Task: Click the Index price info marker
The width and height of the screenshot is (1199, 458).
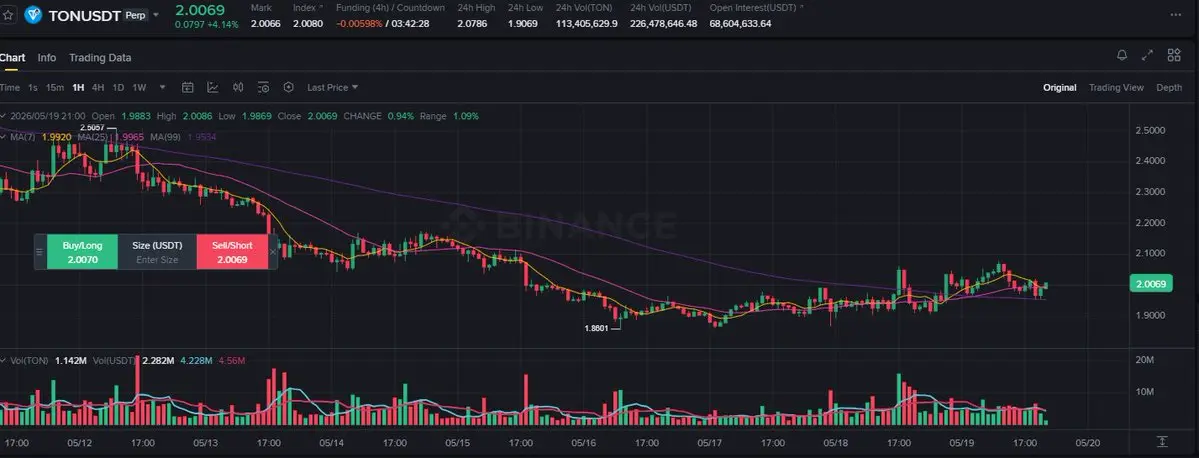Action: [320, 7]
